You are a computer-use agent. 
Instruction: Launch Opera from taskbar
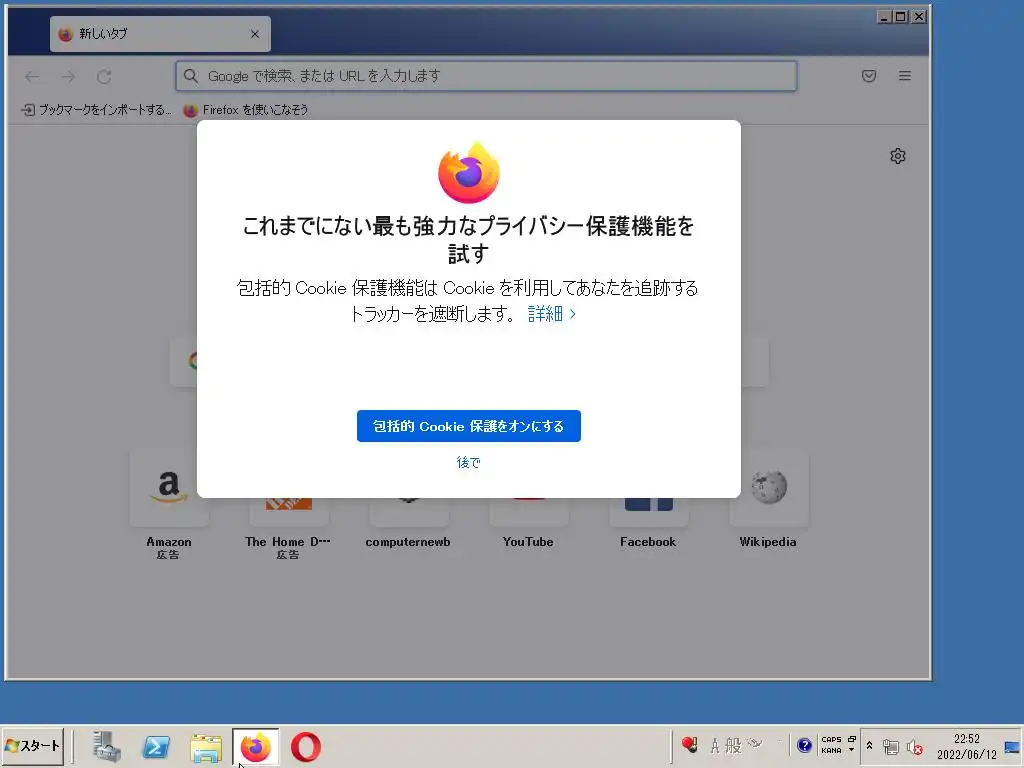(x=306, y=746)
